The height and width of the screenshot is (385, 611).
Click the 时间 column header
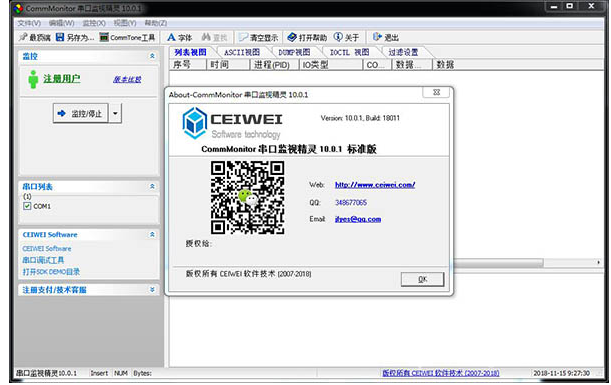[x=228, y=65]
